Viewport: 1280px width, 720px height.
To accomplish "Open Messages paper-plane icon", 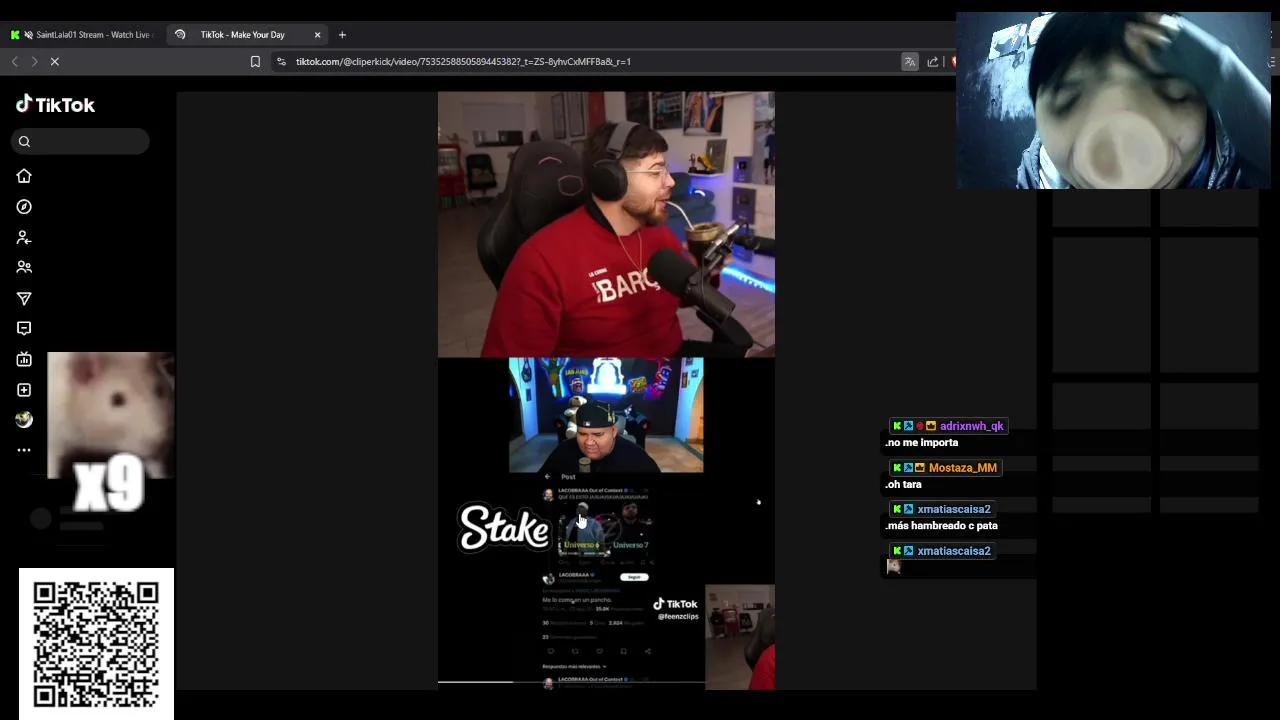I will click(24, 298).
